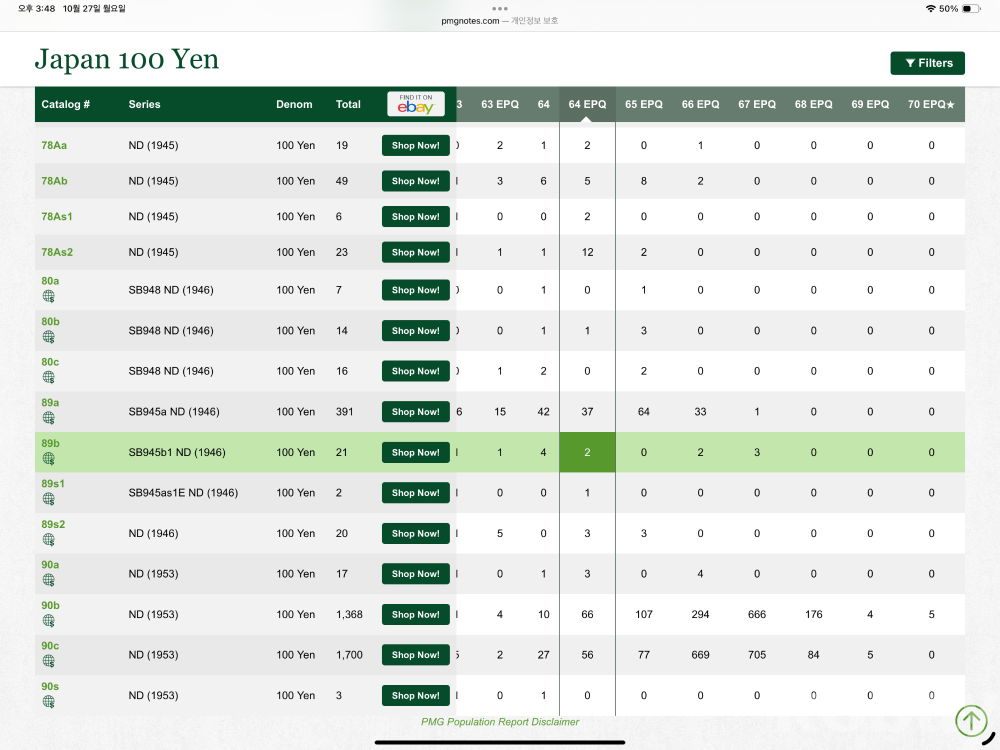Click the globe icon under catalog 90b
Screen dimensions: 1000x750
pyautogui.click(x=48, y=621)
